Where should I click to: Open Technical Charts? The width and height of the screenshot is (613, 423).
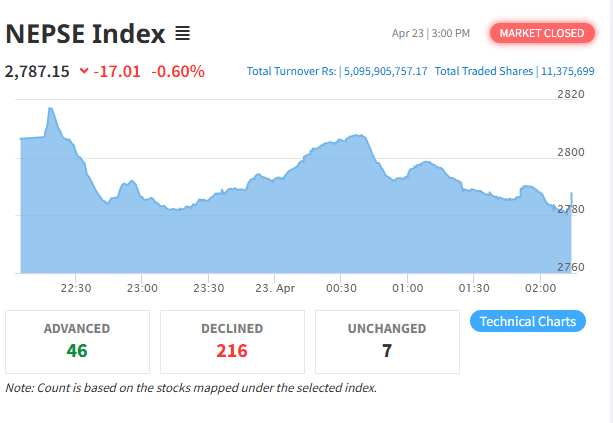527,321
